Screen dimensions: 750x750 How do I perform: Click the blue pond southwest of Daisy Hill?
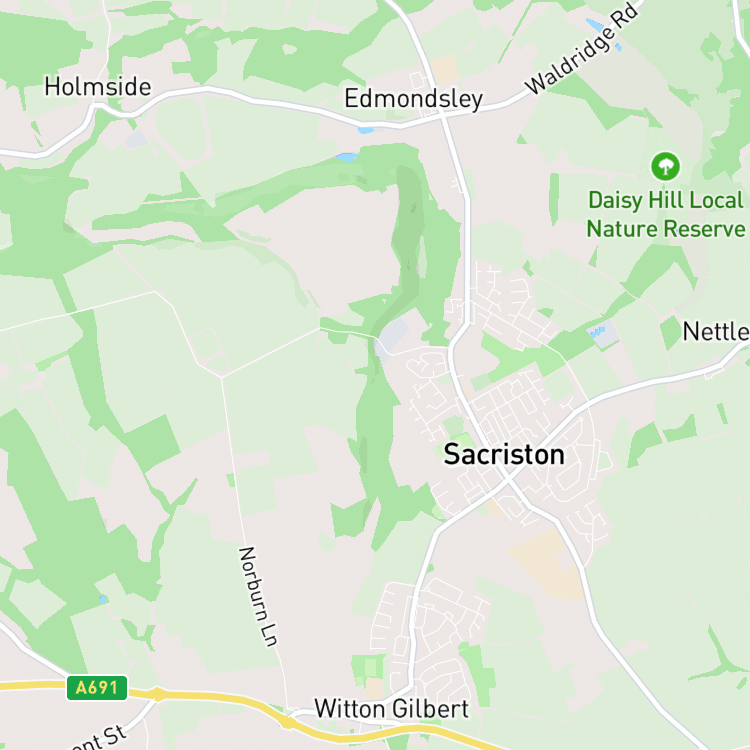tap(597, 331)
